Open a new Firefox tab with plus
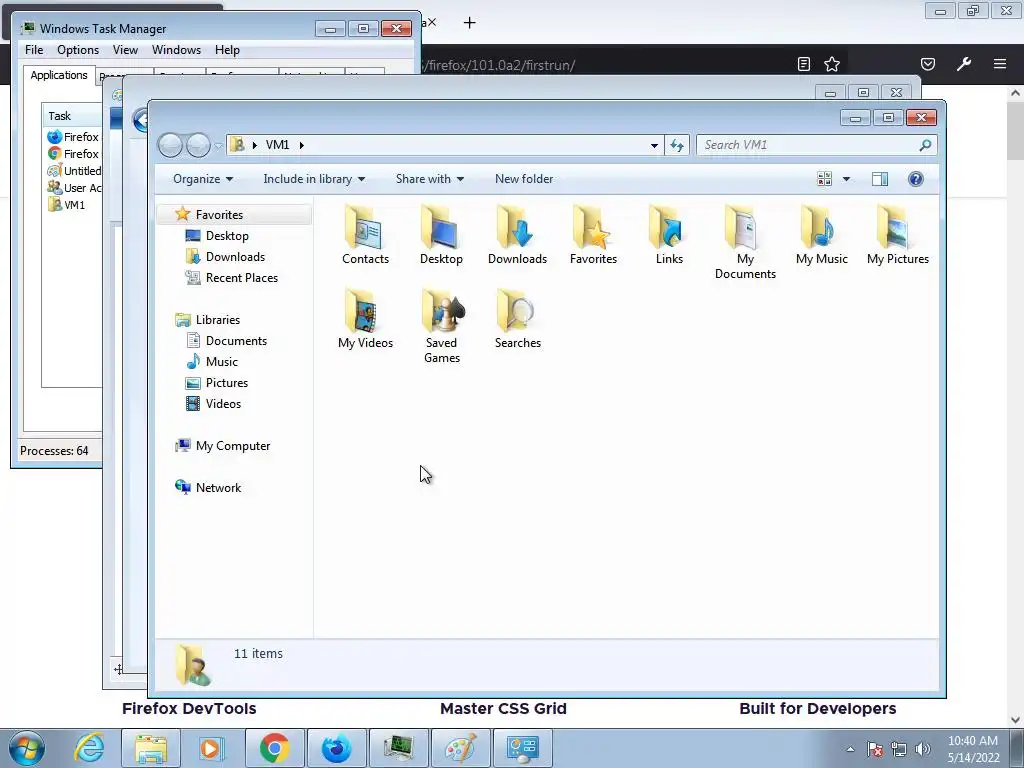Screen dimensions: 1024x768 (x=469, y=23)
